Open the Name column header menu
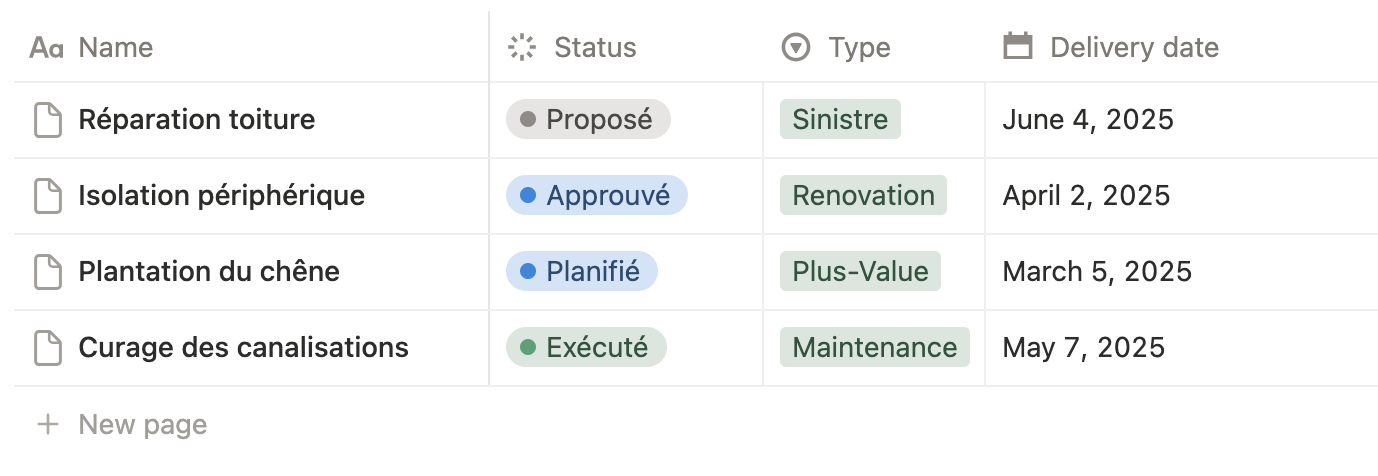1378x476 pixels. point(116,47)
